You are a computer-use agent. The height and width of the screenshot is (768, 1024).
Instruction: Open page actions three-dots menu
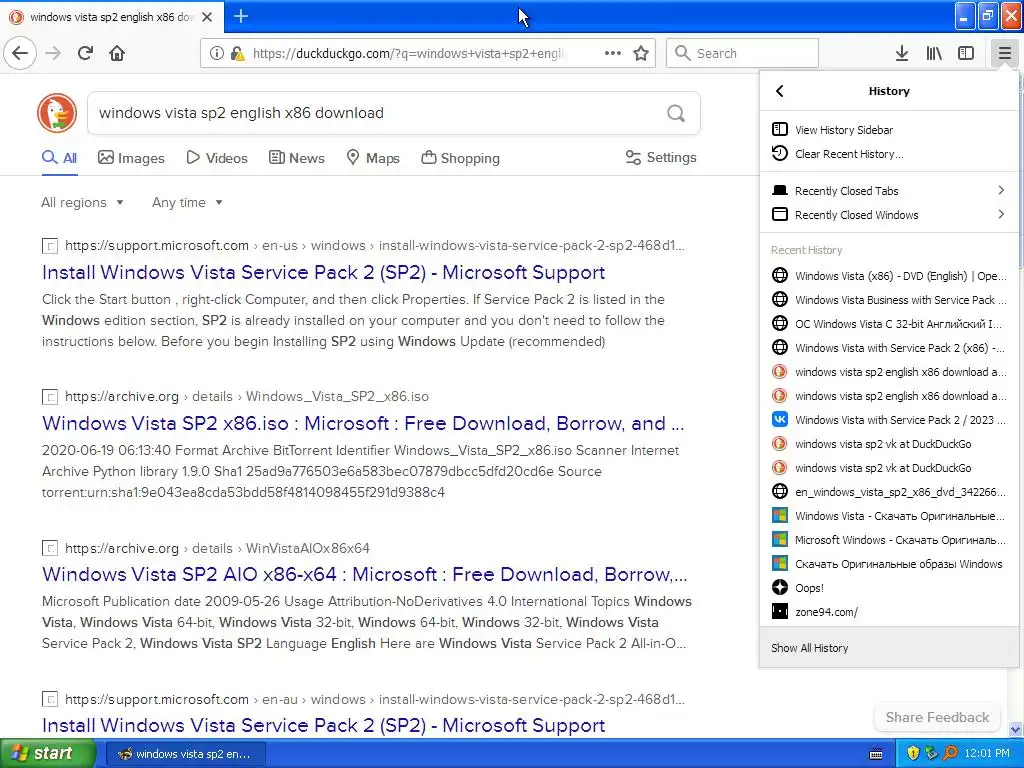tap(613, 53)
